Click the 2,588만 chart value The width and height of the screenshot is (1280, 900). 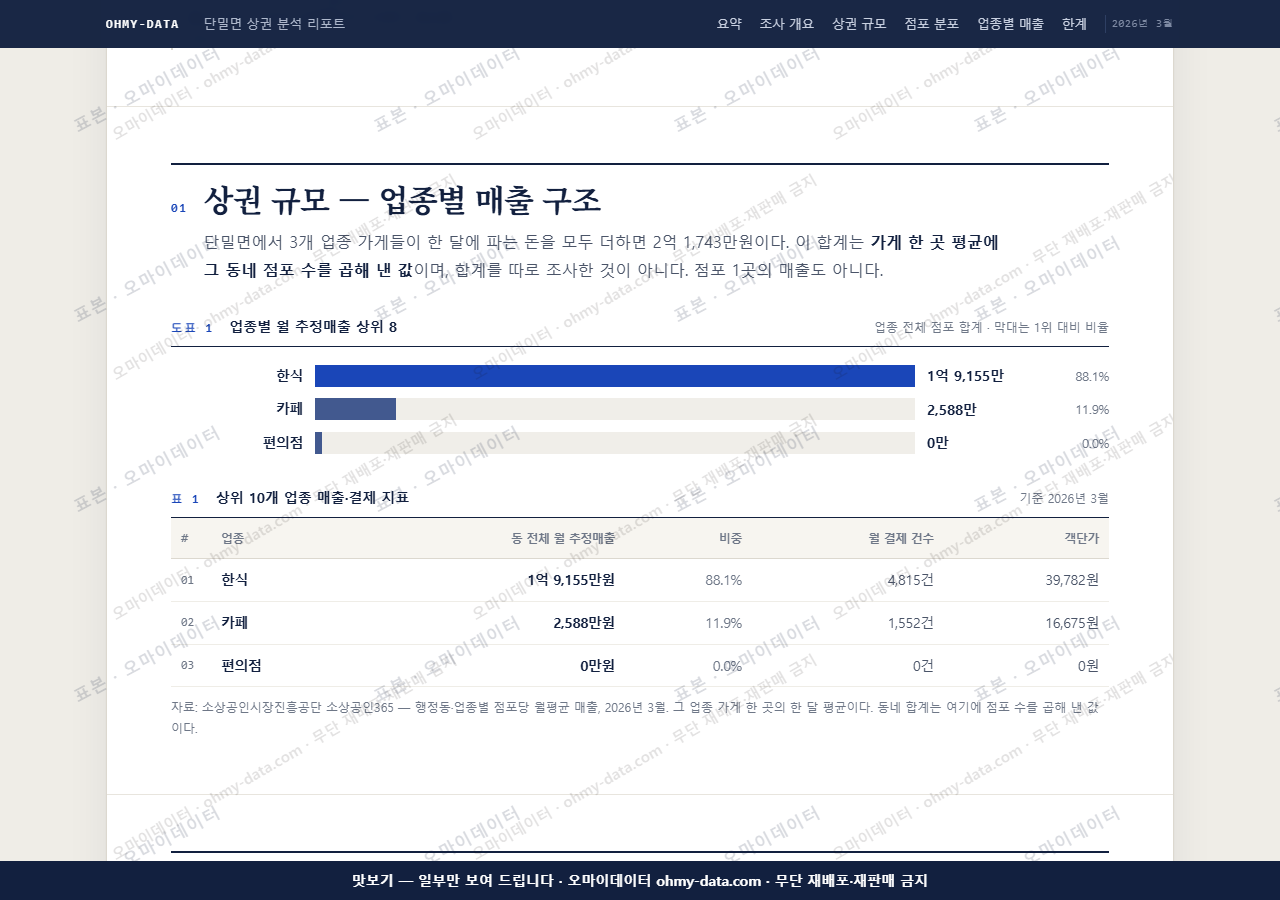[952, 409]
